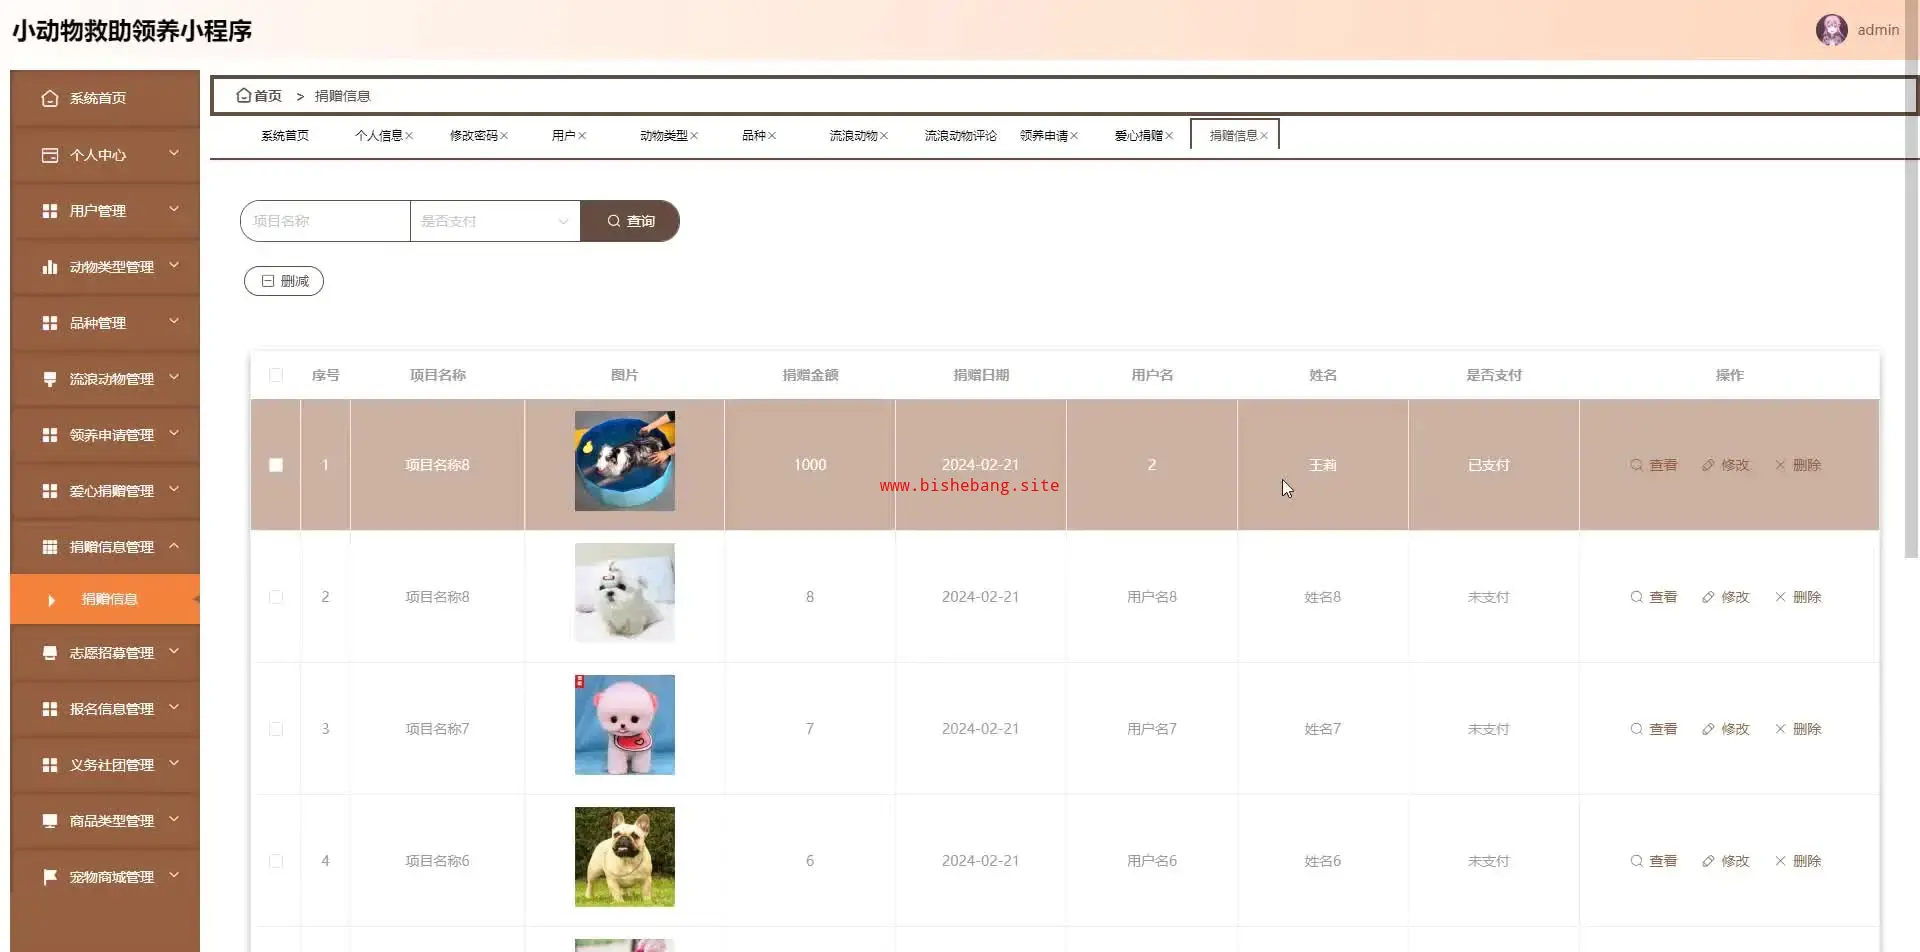
Task: View the record for 姓名8
Action: point(1654,597)
